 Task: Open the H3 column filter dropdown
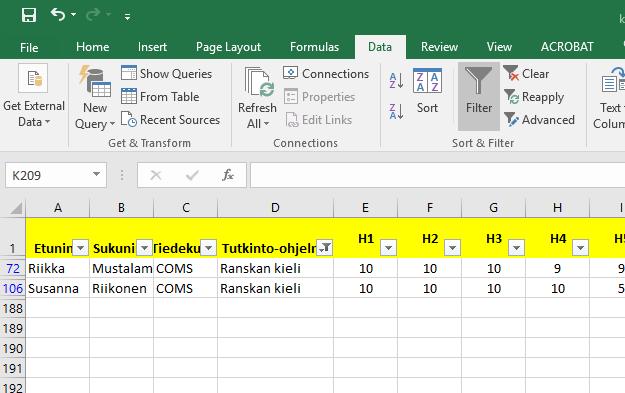517,248
